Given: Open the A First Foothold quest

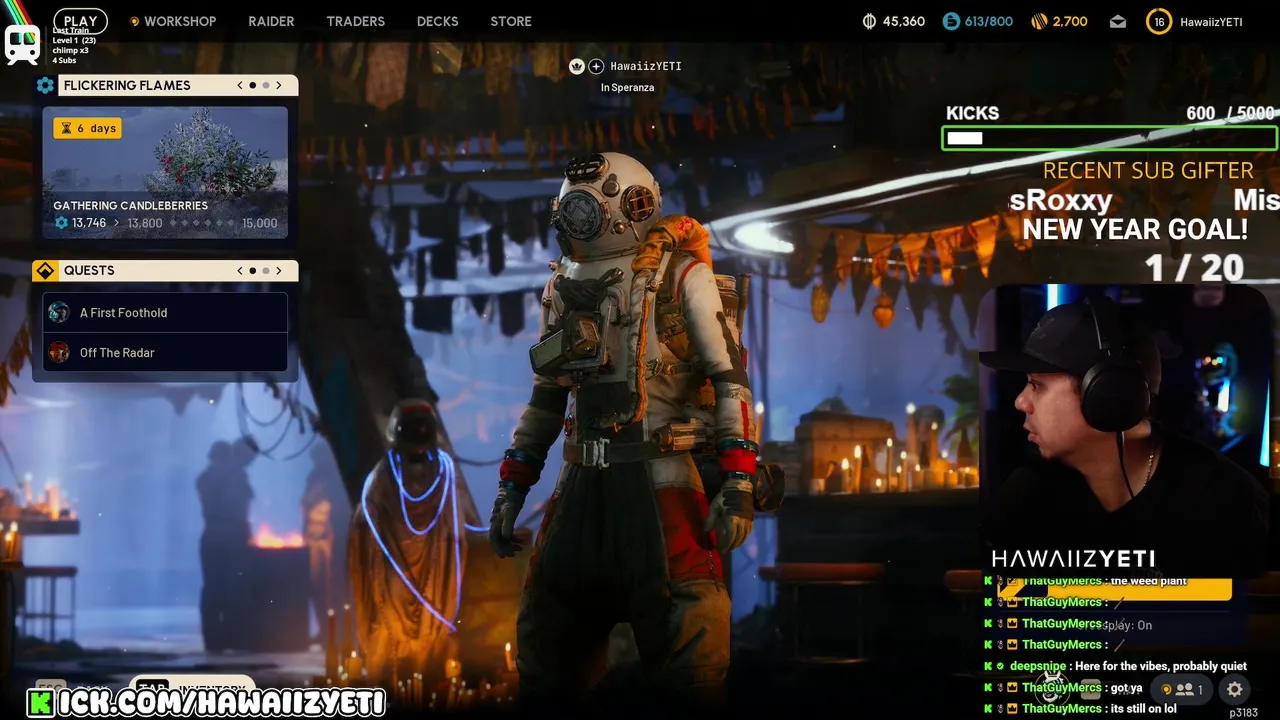Looking at the screenshot, I should tap(165, 312).
